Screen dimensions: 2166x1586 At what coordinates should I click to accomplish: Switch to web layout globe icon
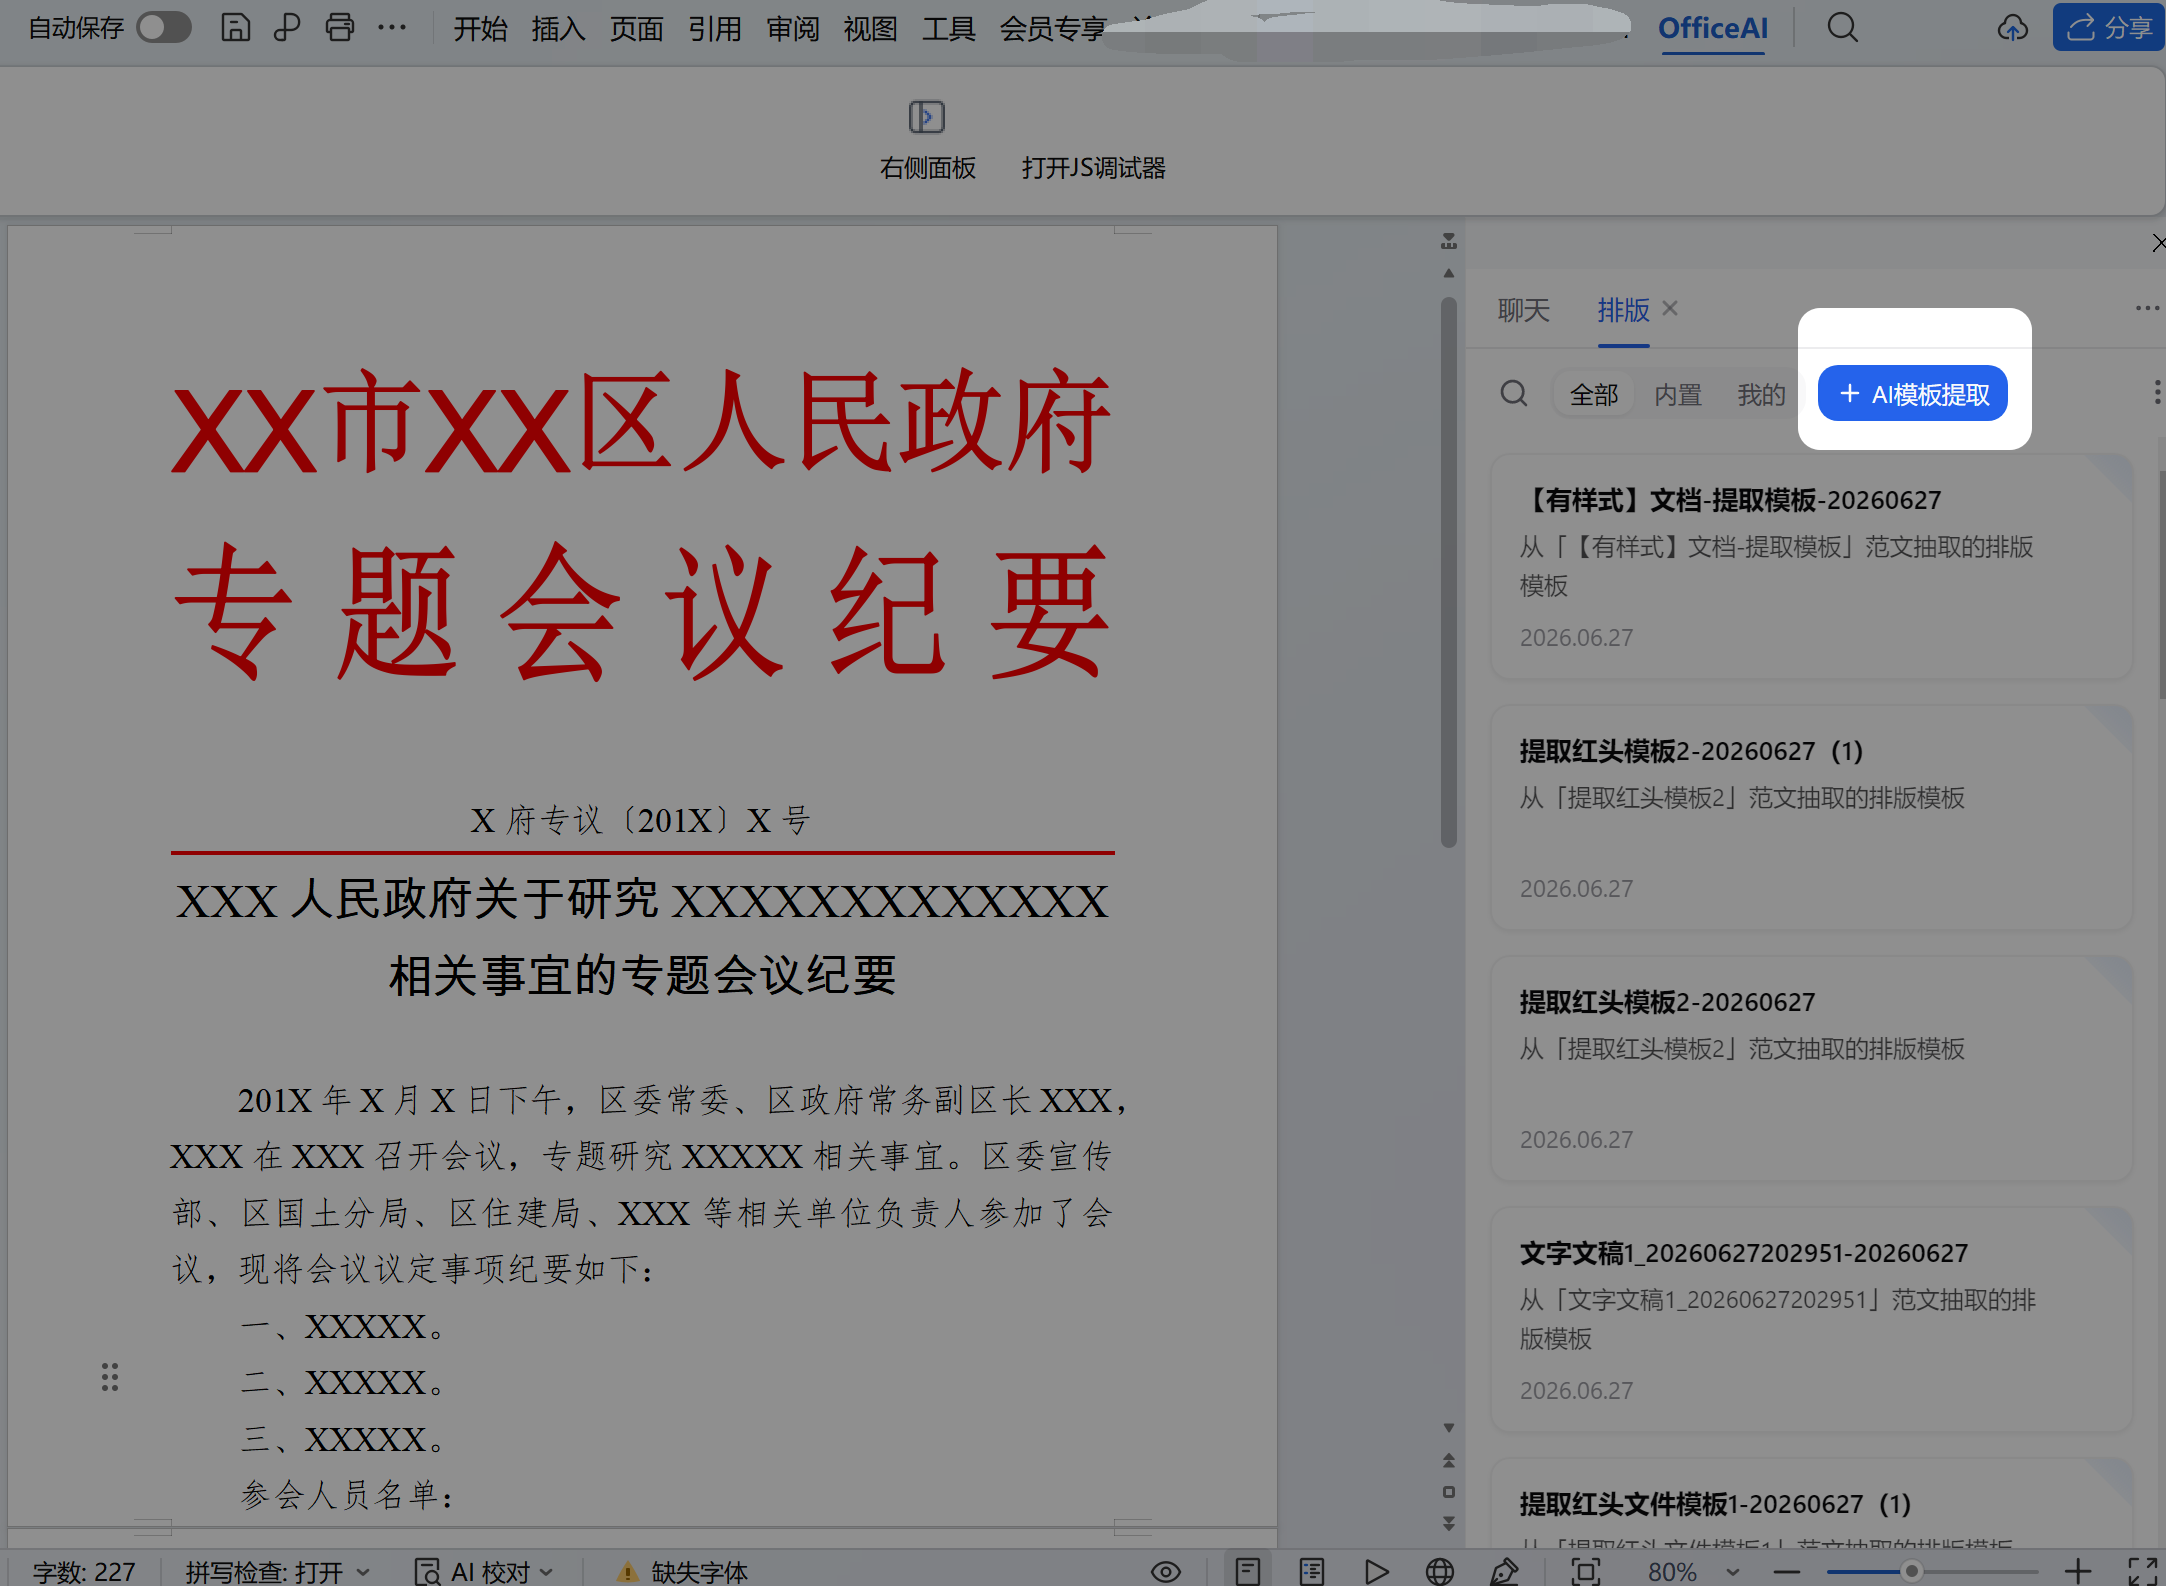[x=1440, y=1572]
